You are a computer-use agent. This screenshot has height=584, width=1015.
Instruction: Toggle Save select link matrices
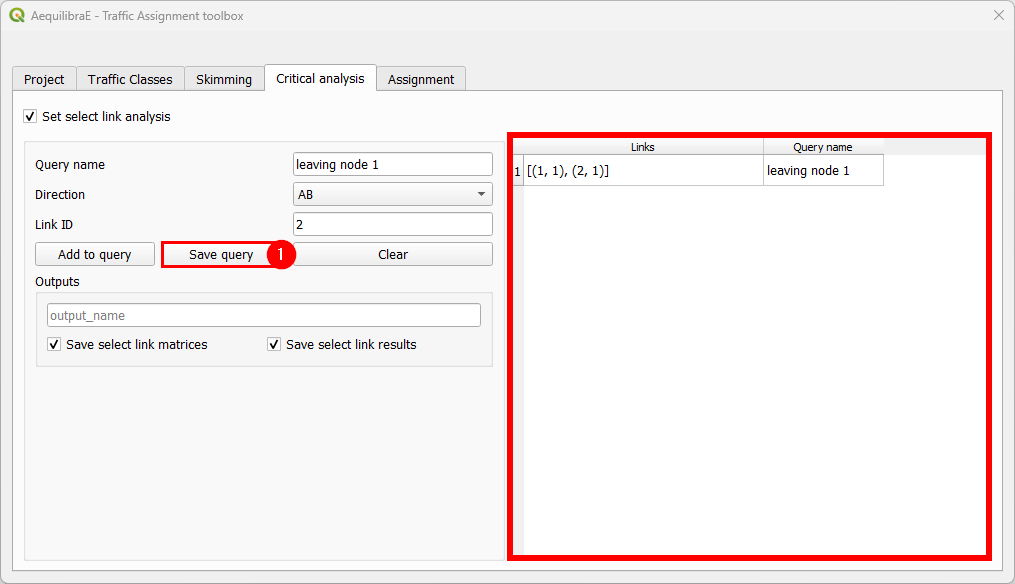(53, 344)
